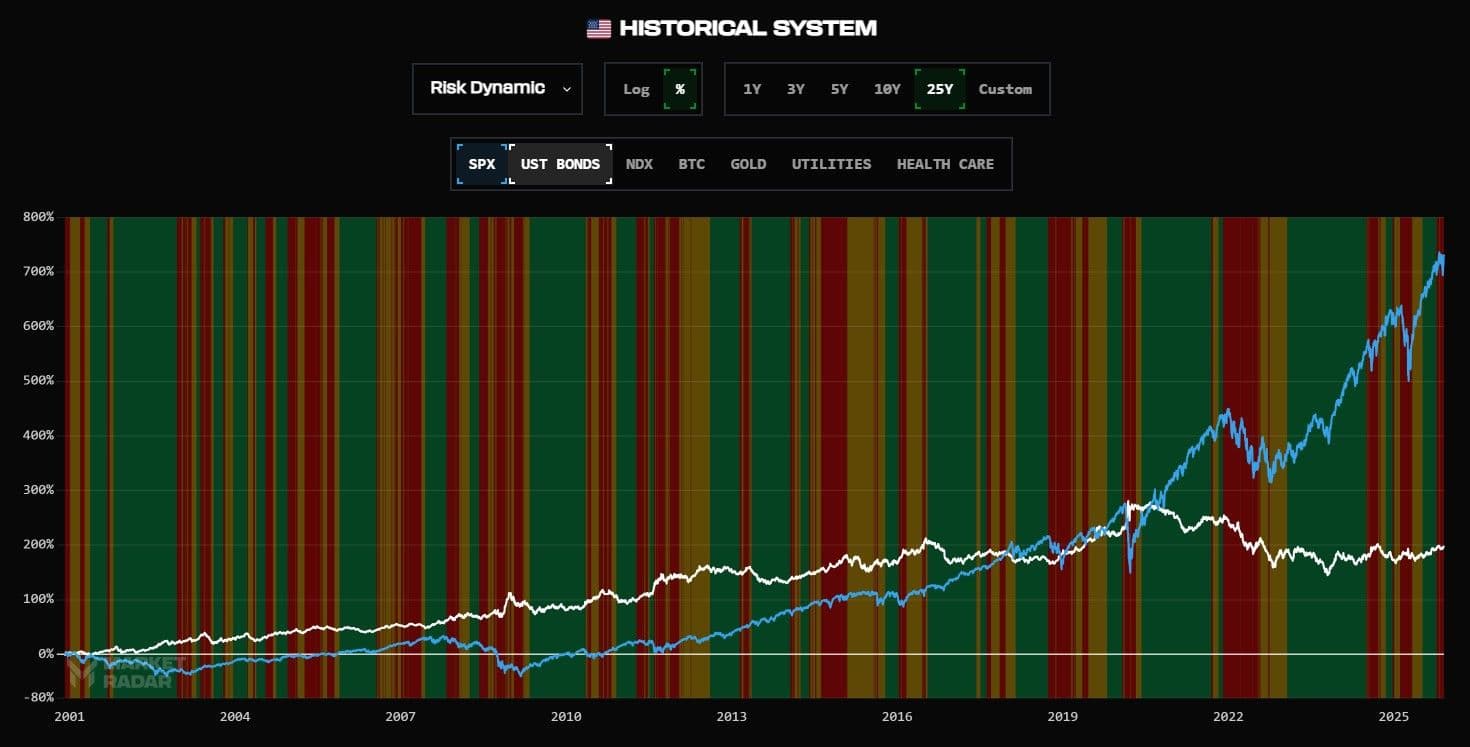This screenshot has width=1470, height=747.
Task: Choose the 10Y time range
Action: point(887,89)
